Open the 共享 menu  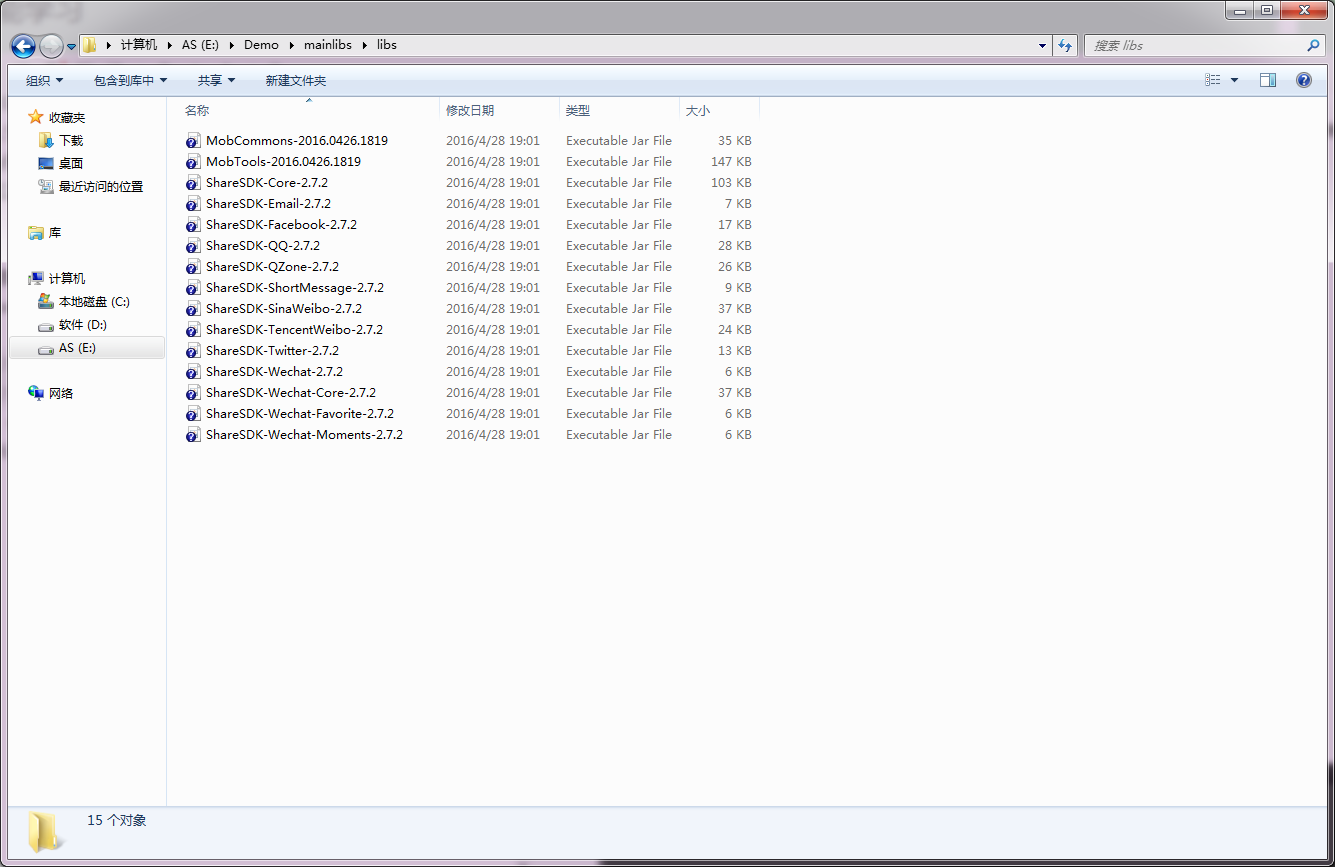[216, 80]
